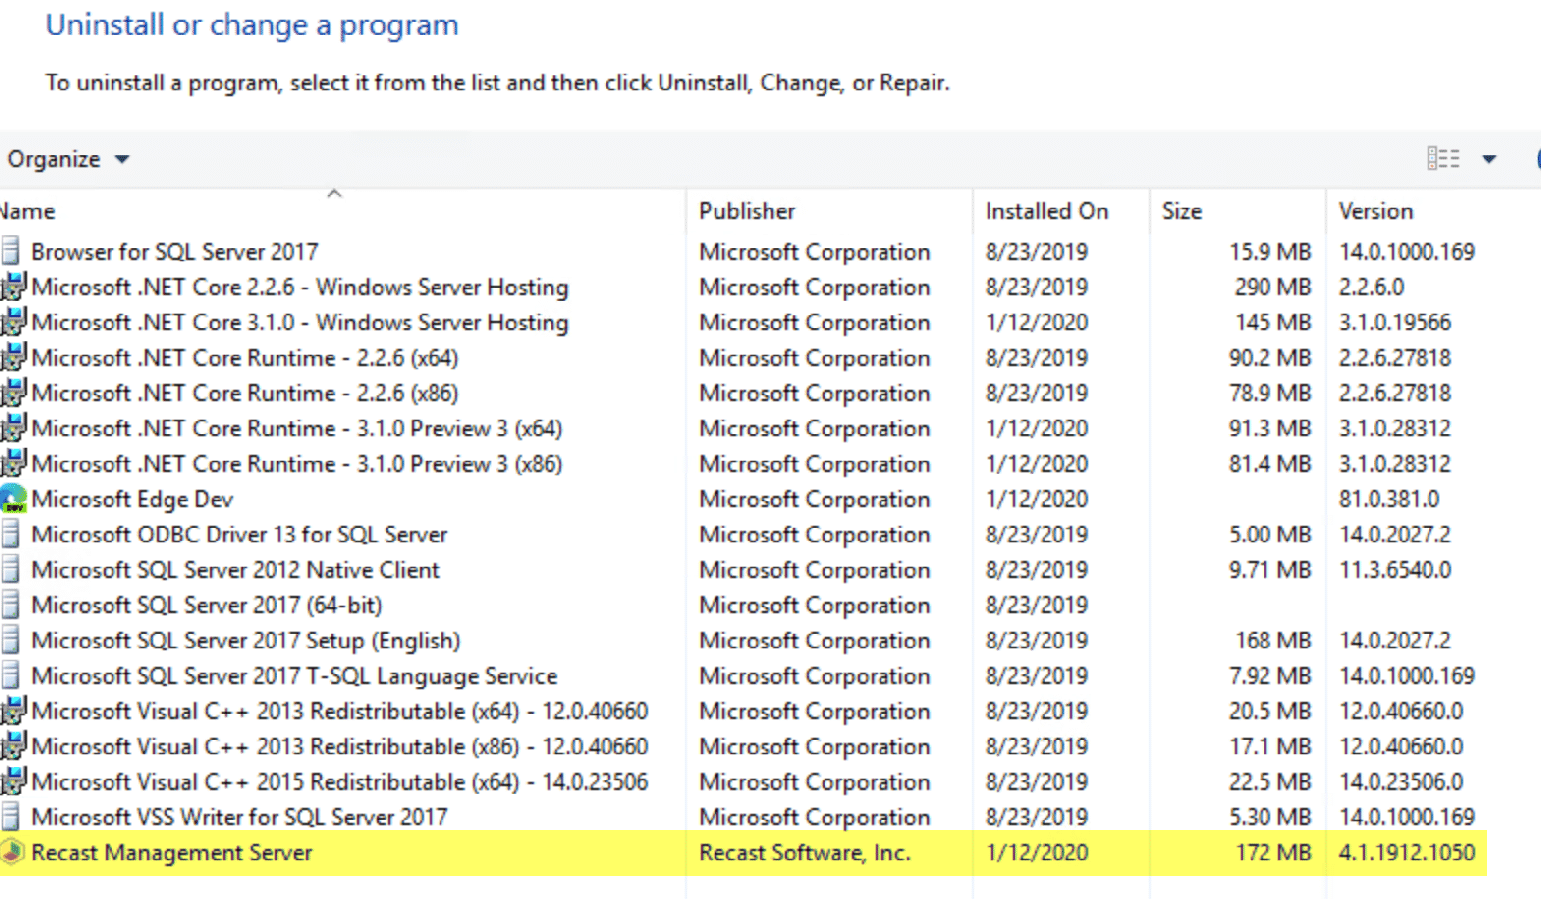Click the .NET Core Runtime 3.1.0 Preview 3 (x86) icon
The height and width of the screenshot is (899, 1541).
(13, 463)
